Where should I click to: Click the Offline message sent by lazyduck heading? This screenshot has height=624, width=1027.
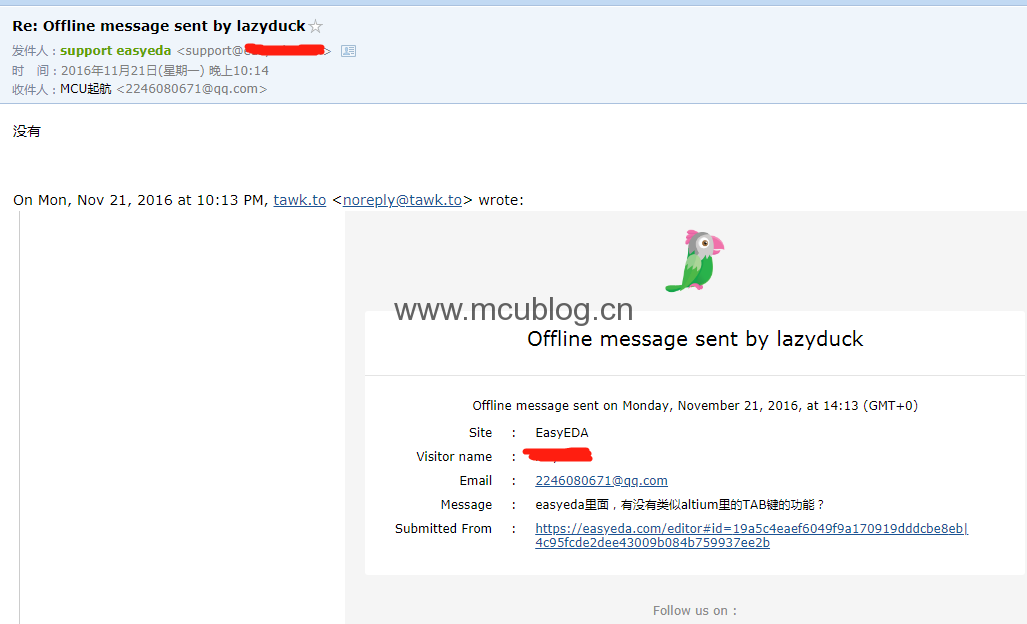click(x=695, y=339)
